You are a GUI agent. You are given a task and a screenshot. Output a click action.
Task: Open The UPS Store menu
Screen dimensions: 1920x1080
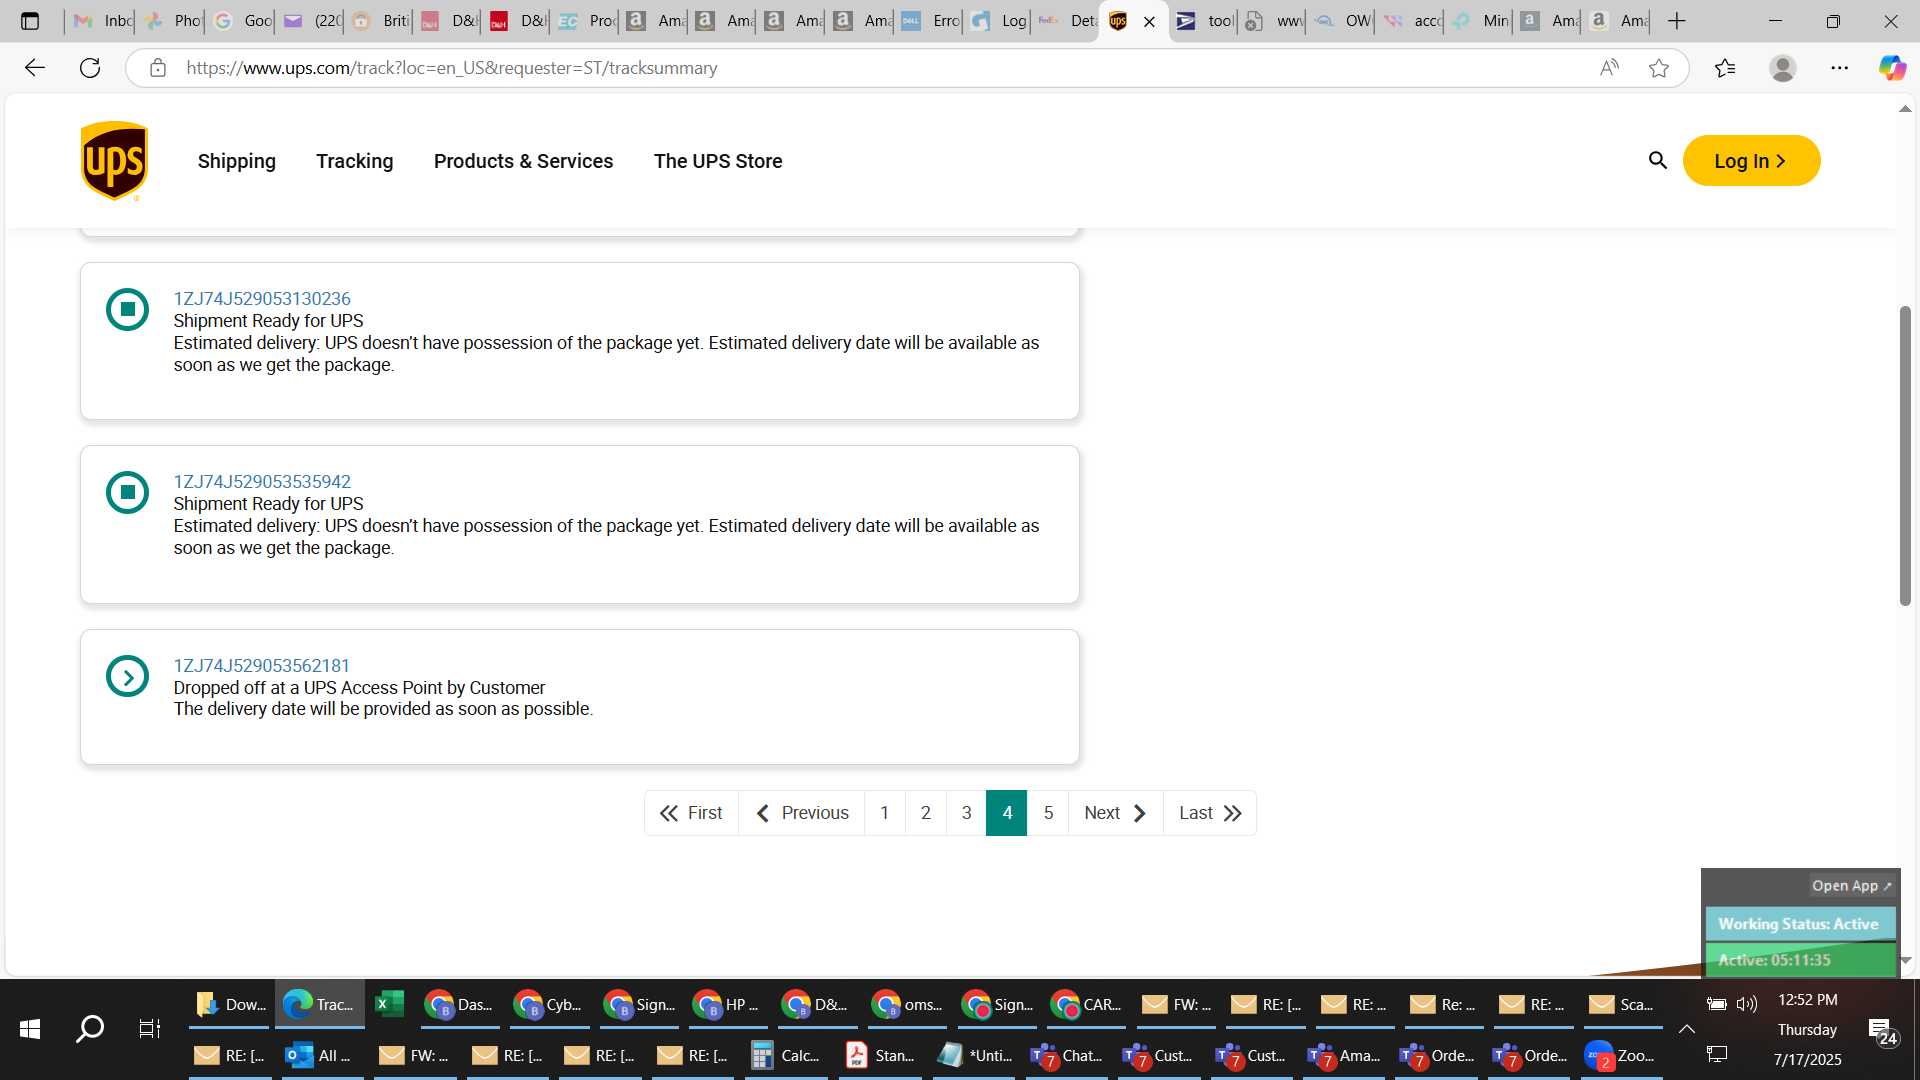tap(718, 161)
